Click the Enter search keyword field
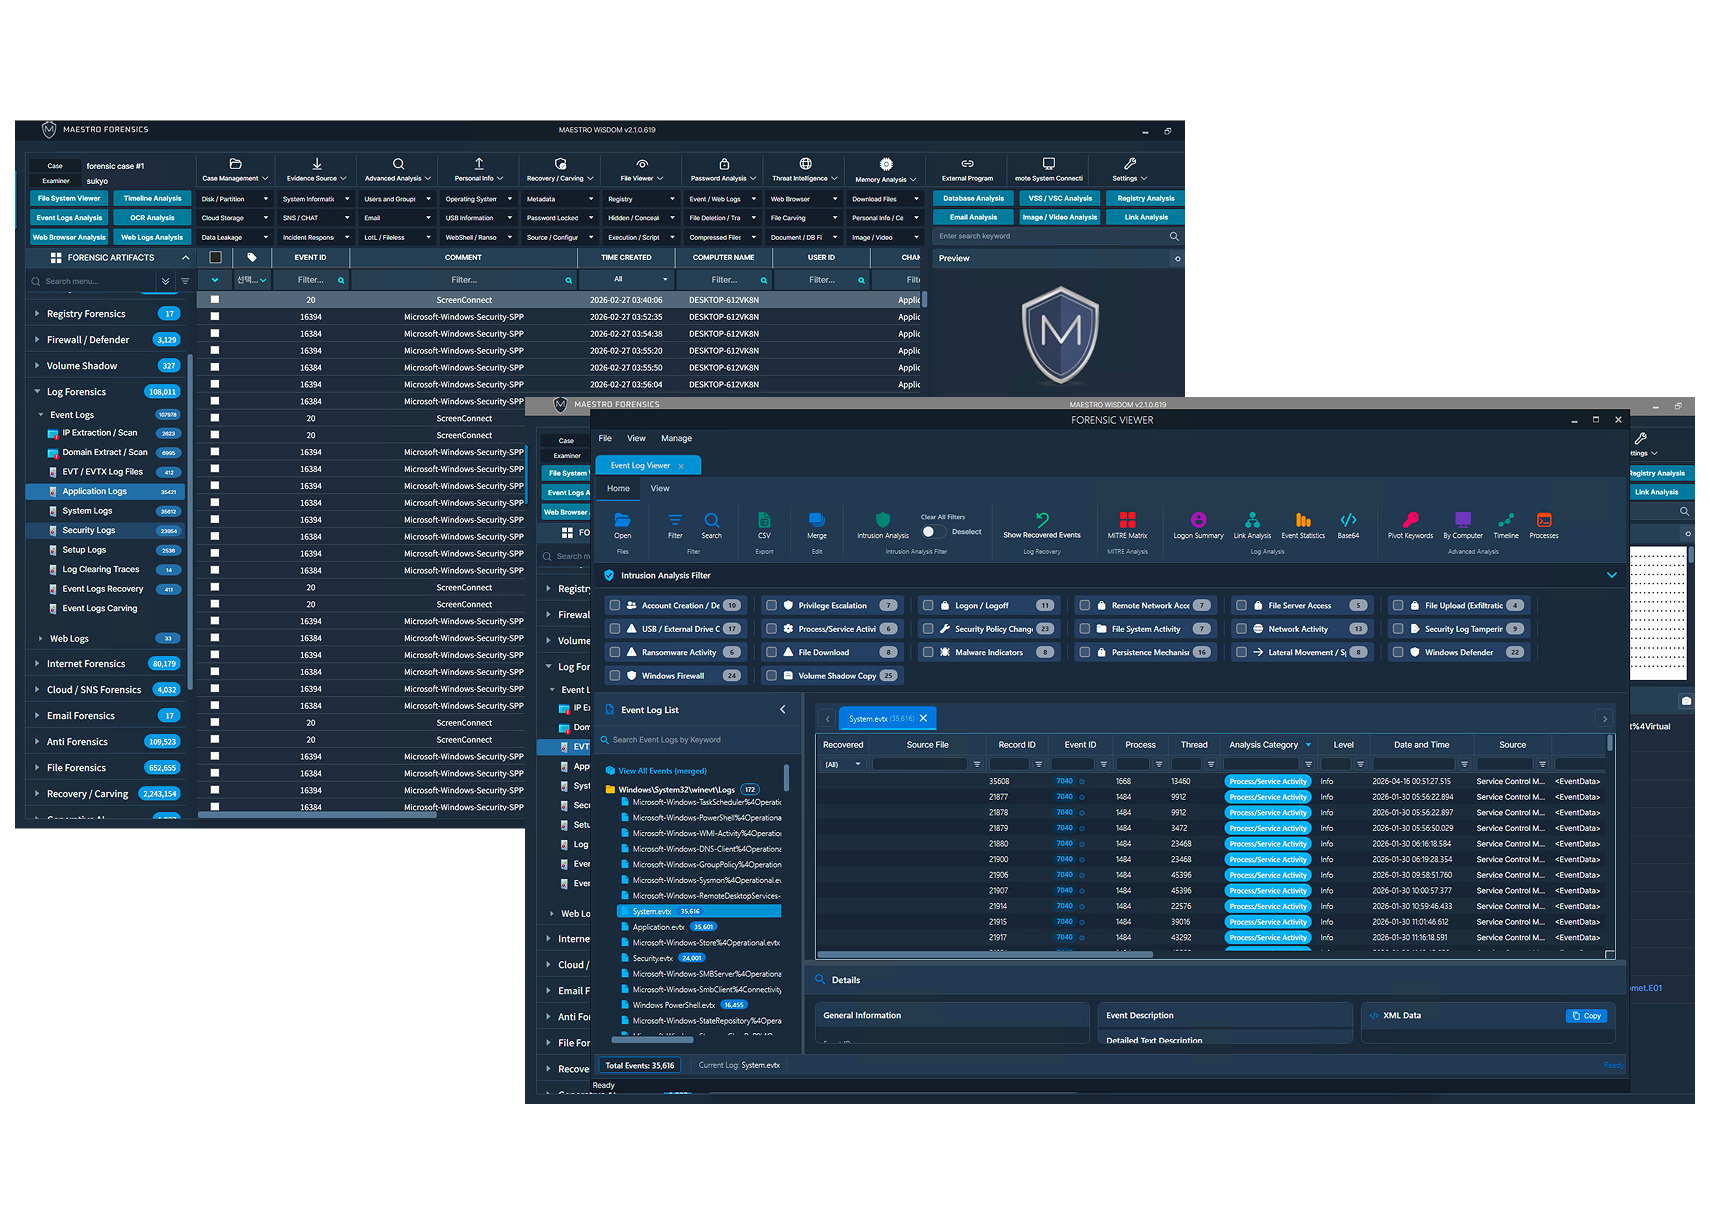1710x1224 pixels. coord(1058,237)
